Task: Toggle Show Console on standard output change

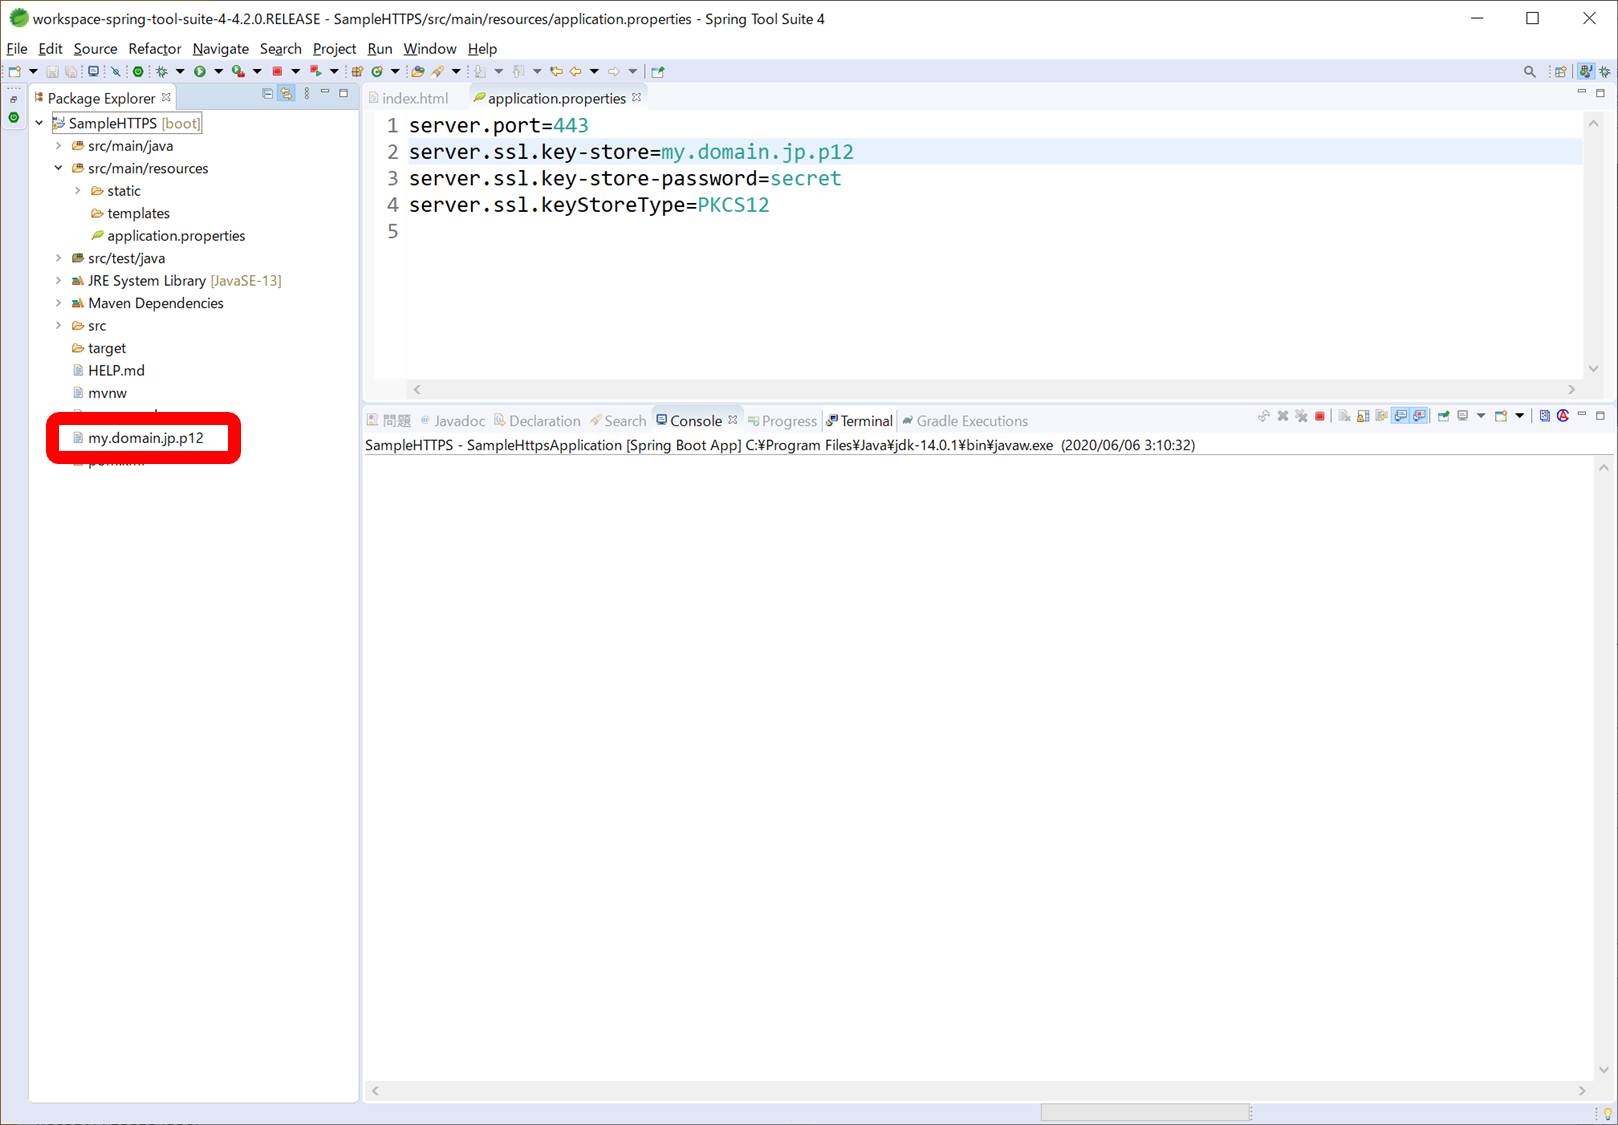Action: pos(1401,416)
